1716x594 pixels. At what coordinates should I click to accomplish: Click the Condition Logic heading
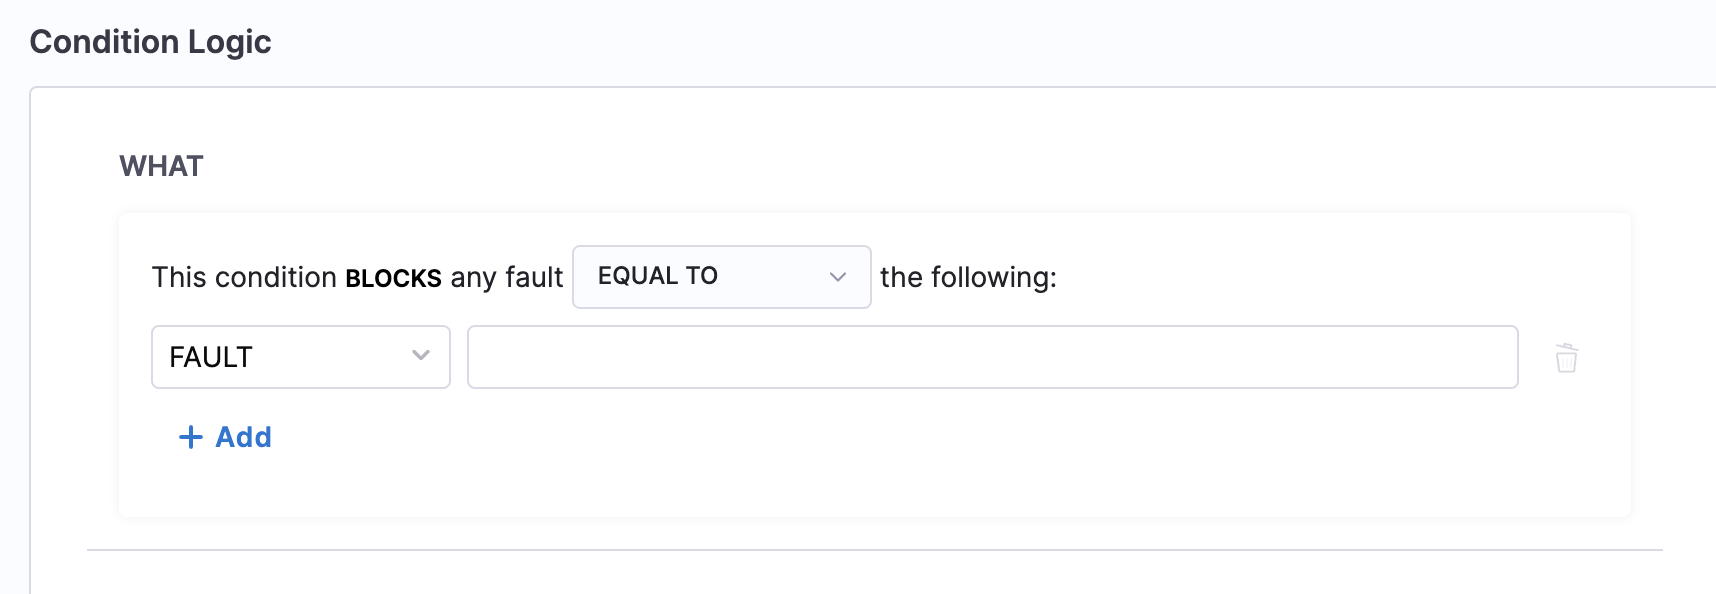pyautogui.click(x=151, y=42)
